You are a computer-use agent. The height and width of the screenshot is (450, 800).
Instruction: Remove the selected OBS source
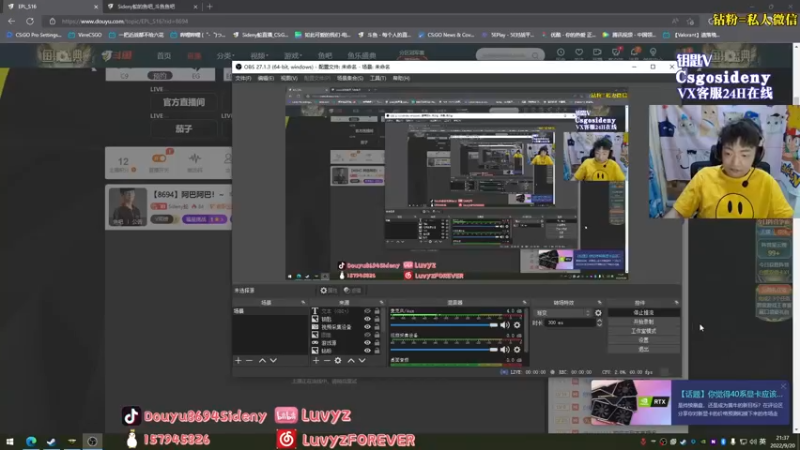(327, 360)
